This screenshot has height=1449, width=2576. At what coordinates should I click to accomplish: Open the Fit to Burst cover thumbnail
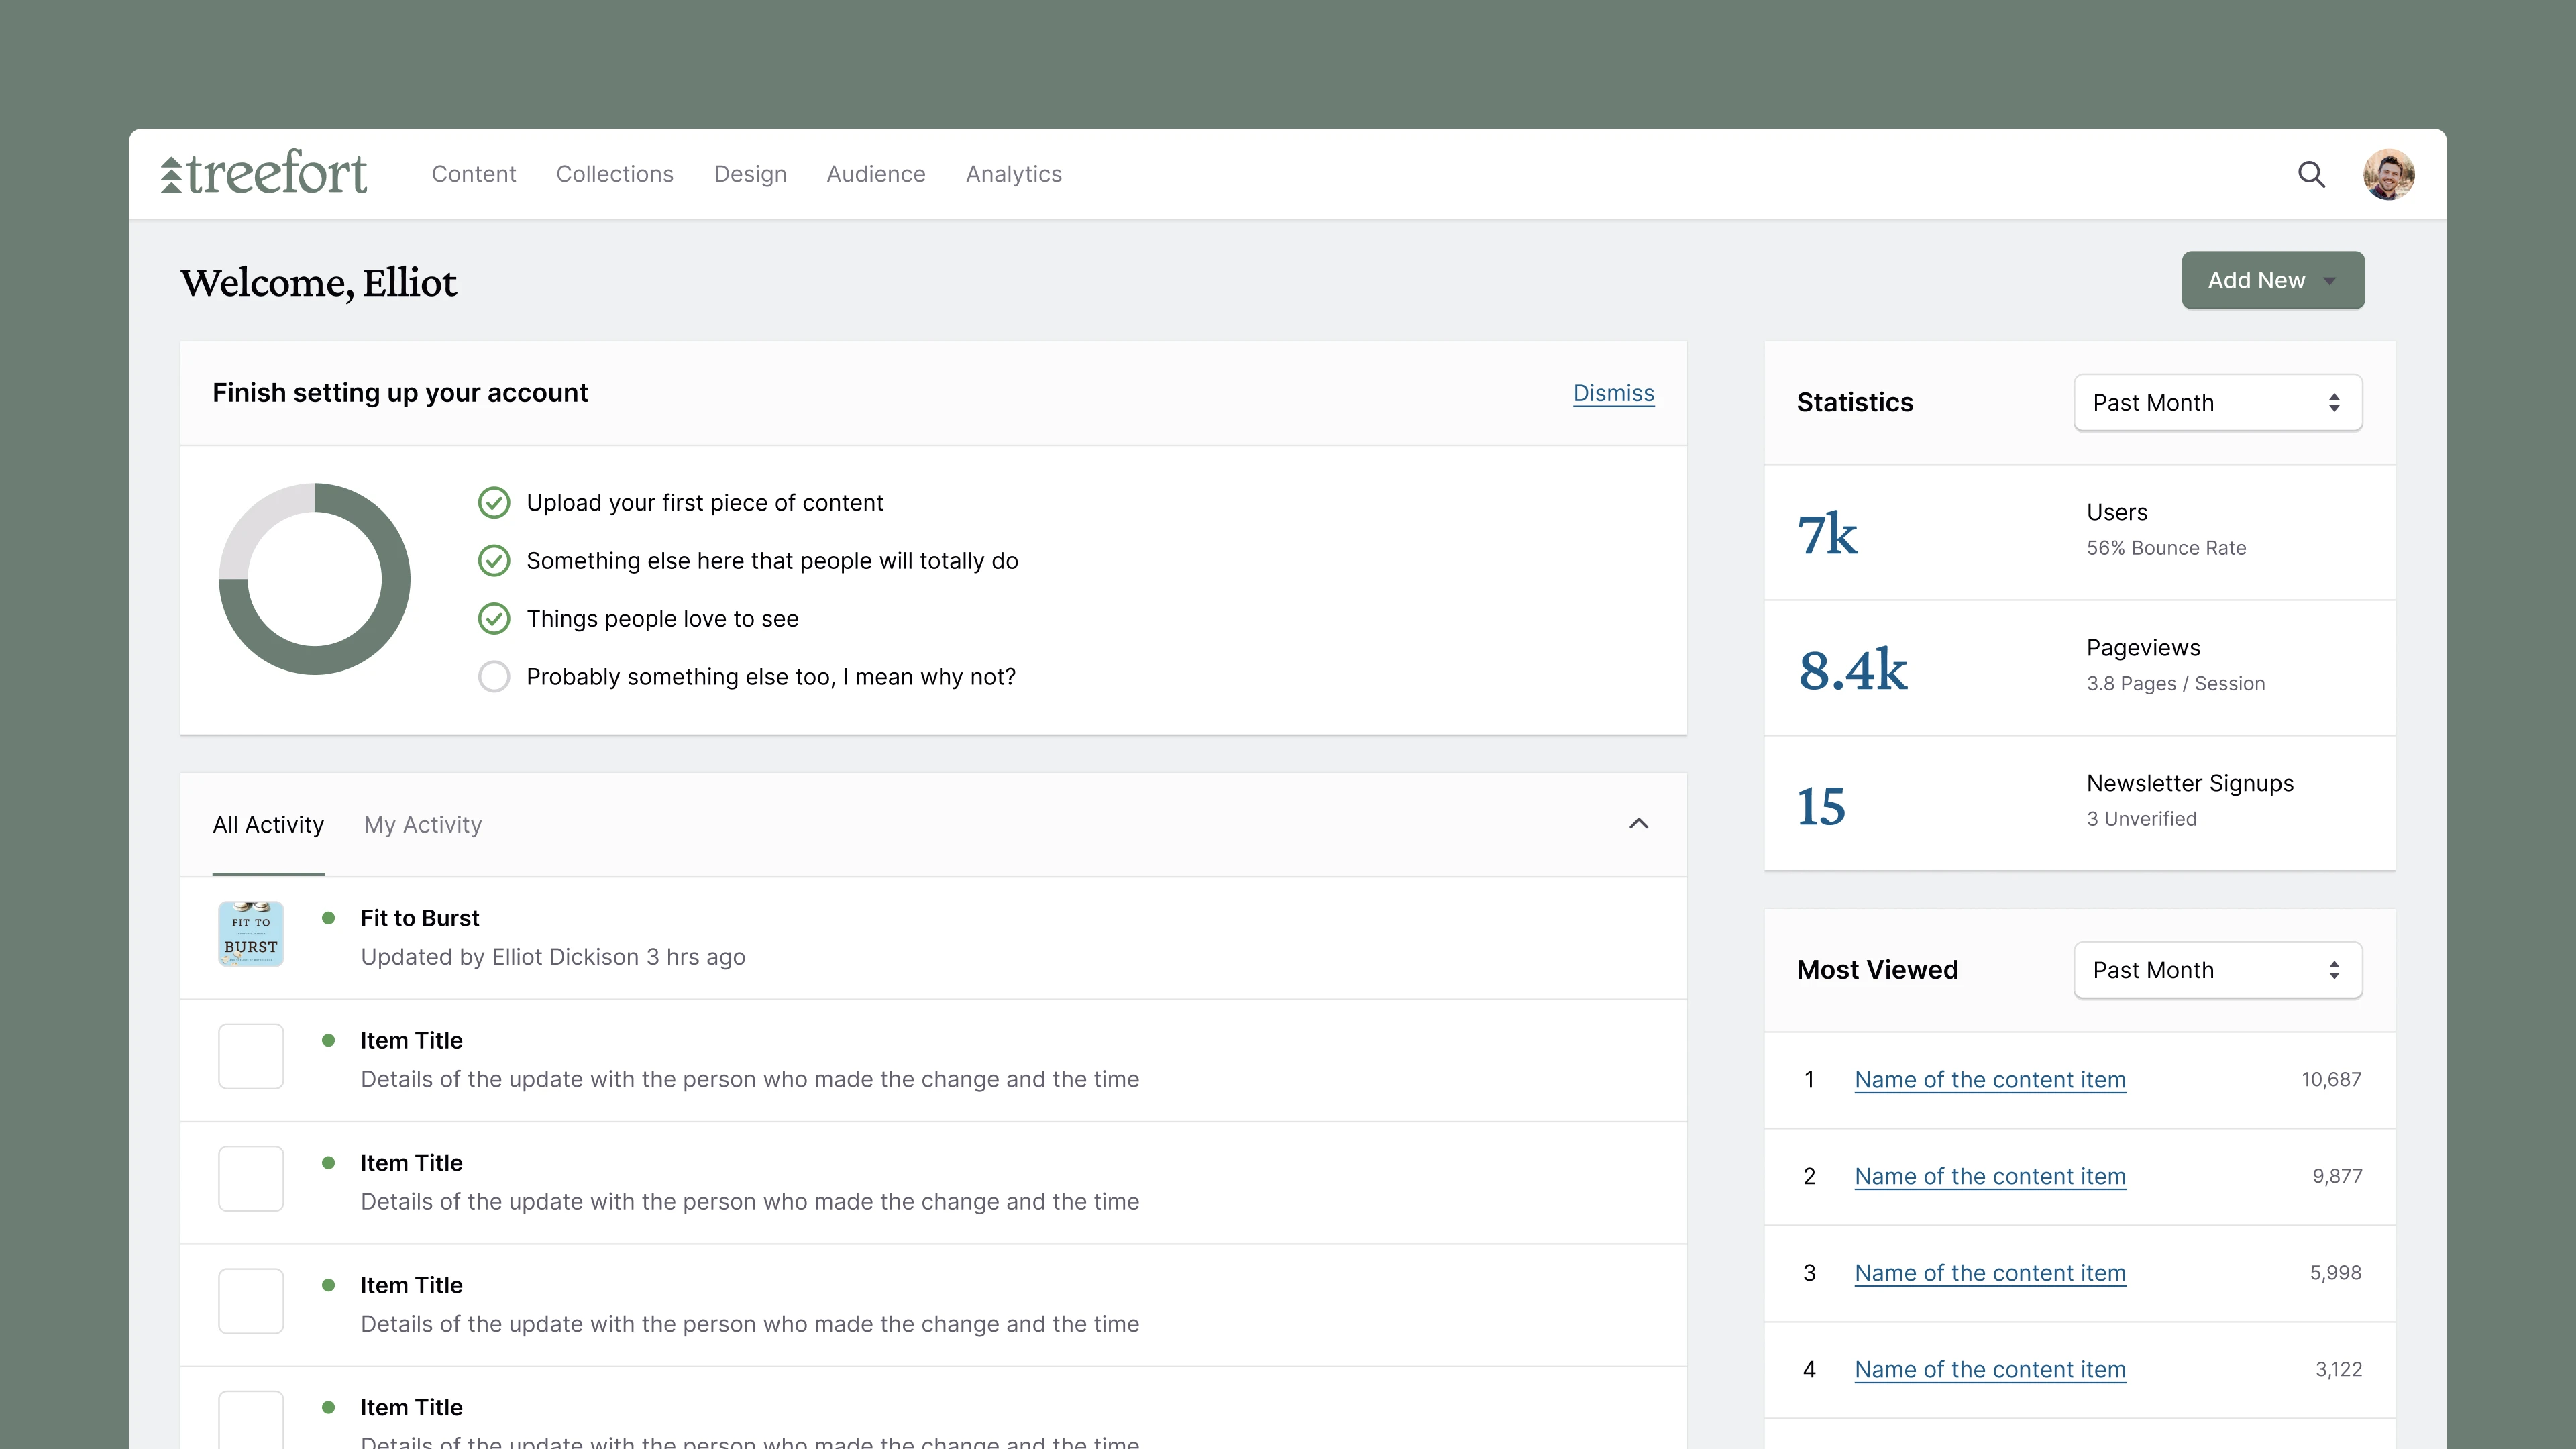pyautogui.click(x=251, y=934)
